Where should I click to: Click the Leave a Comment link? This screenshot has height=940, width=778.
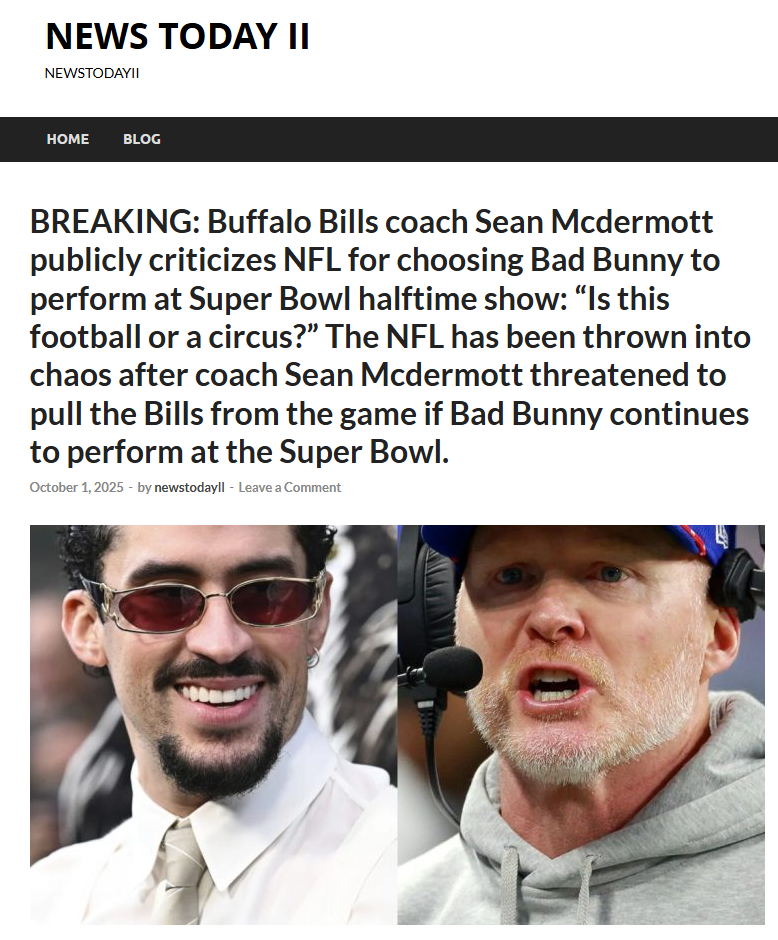click(x=290, y=487)
